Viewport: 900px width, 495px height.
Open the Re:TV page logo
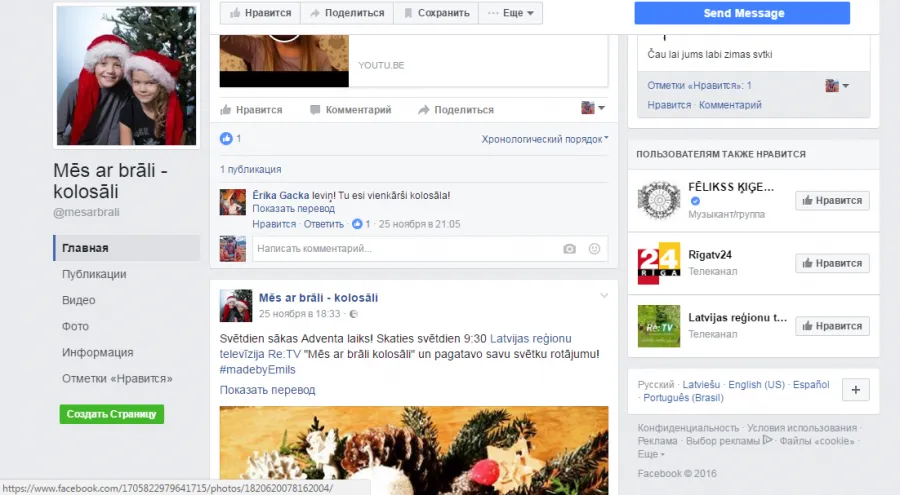click(659, 326)
